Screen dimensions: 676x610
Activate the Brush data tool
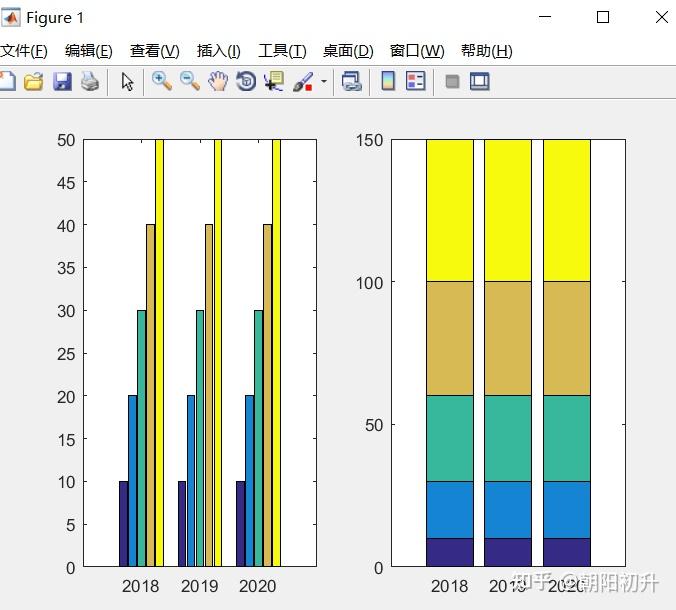[303, 81]
